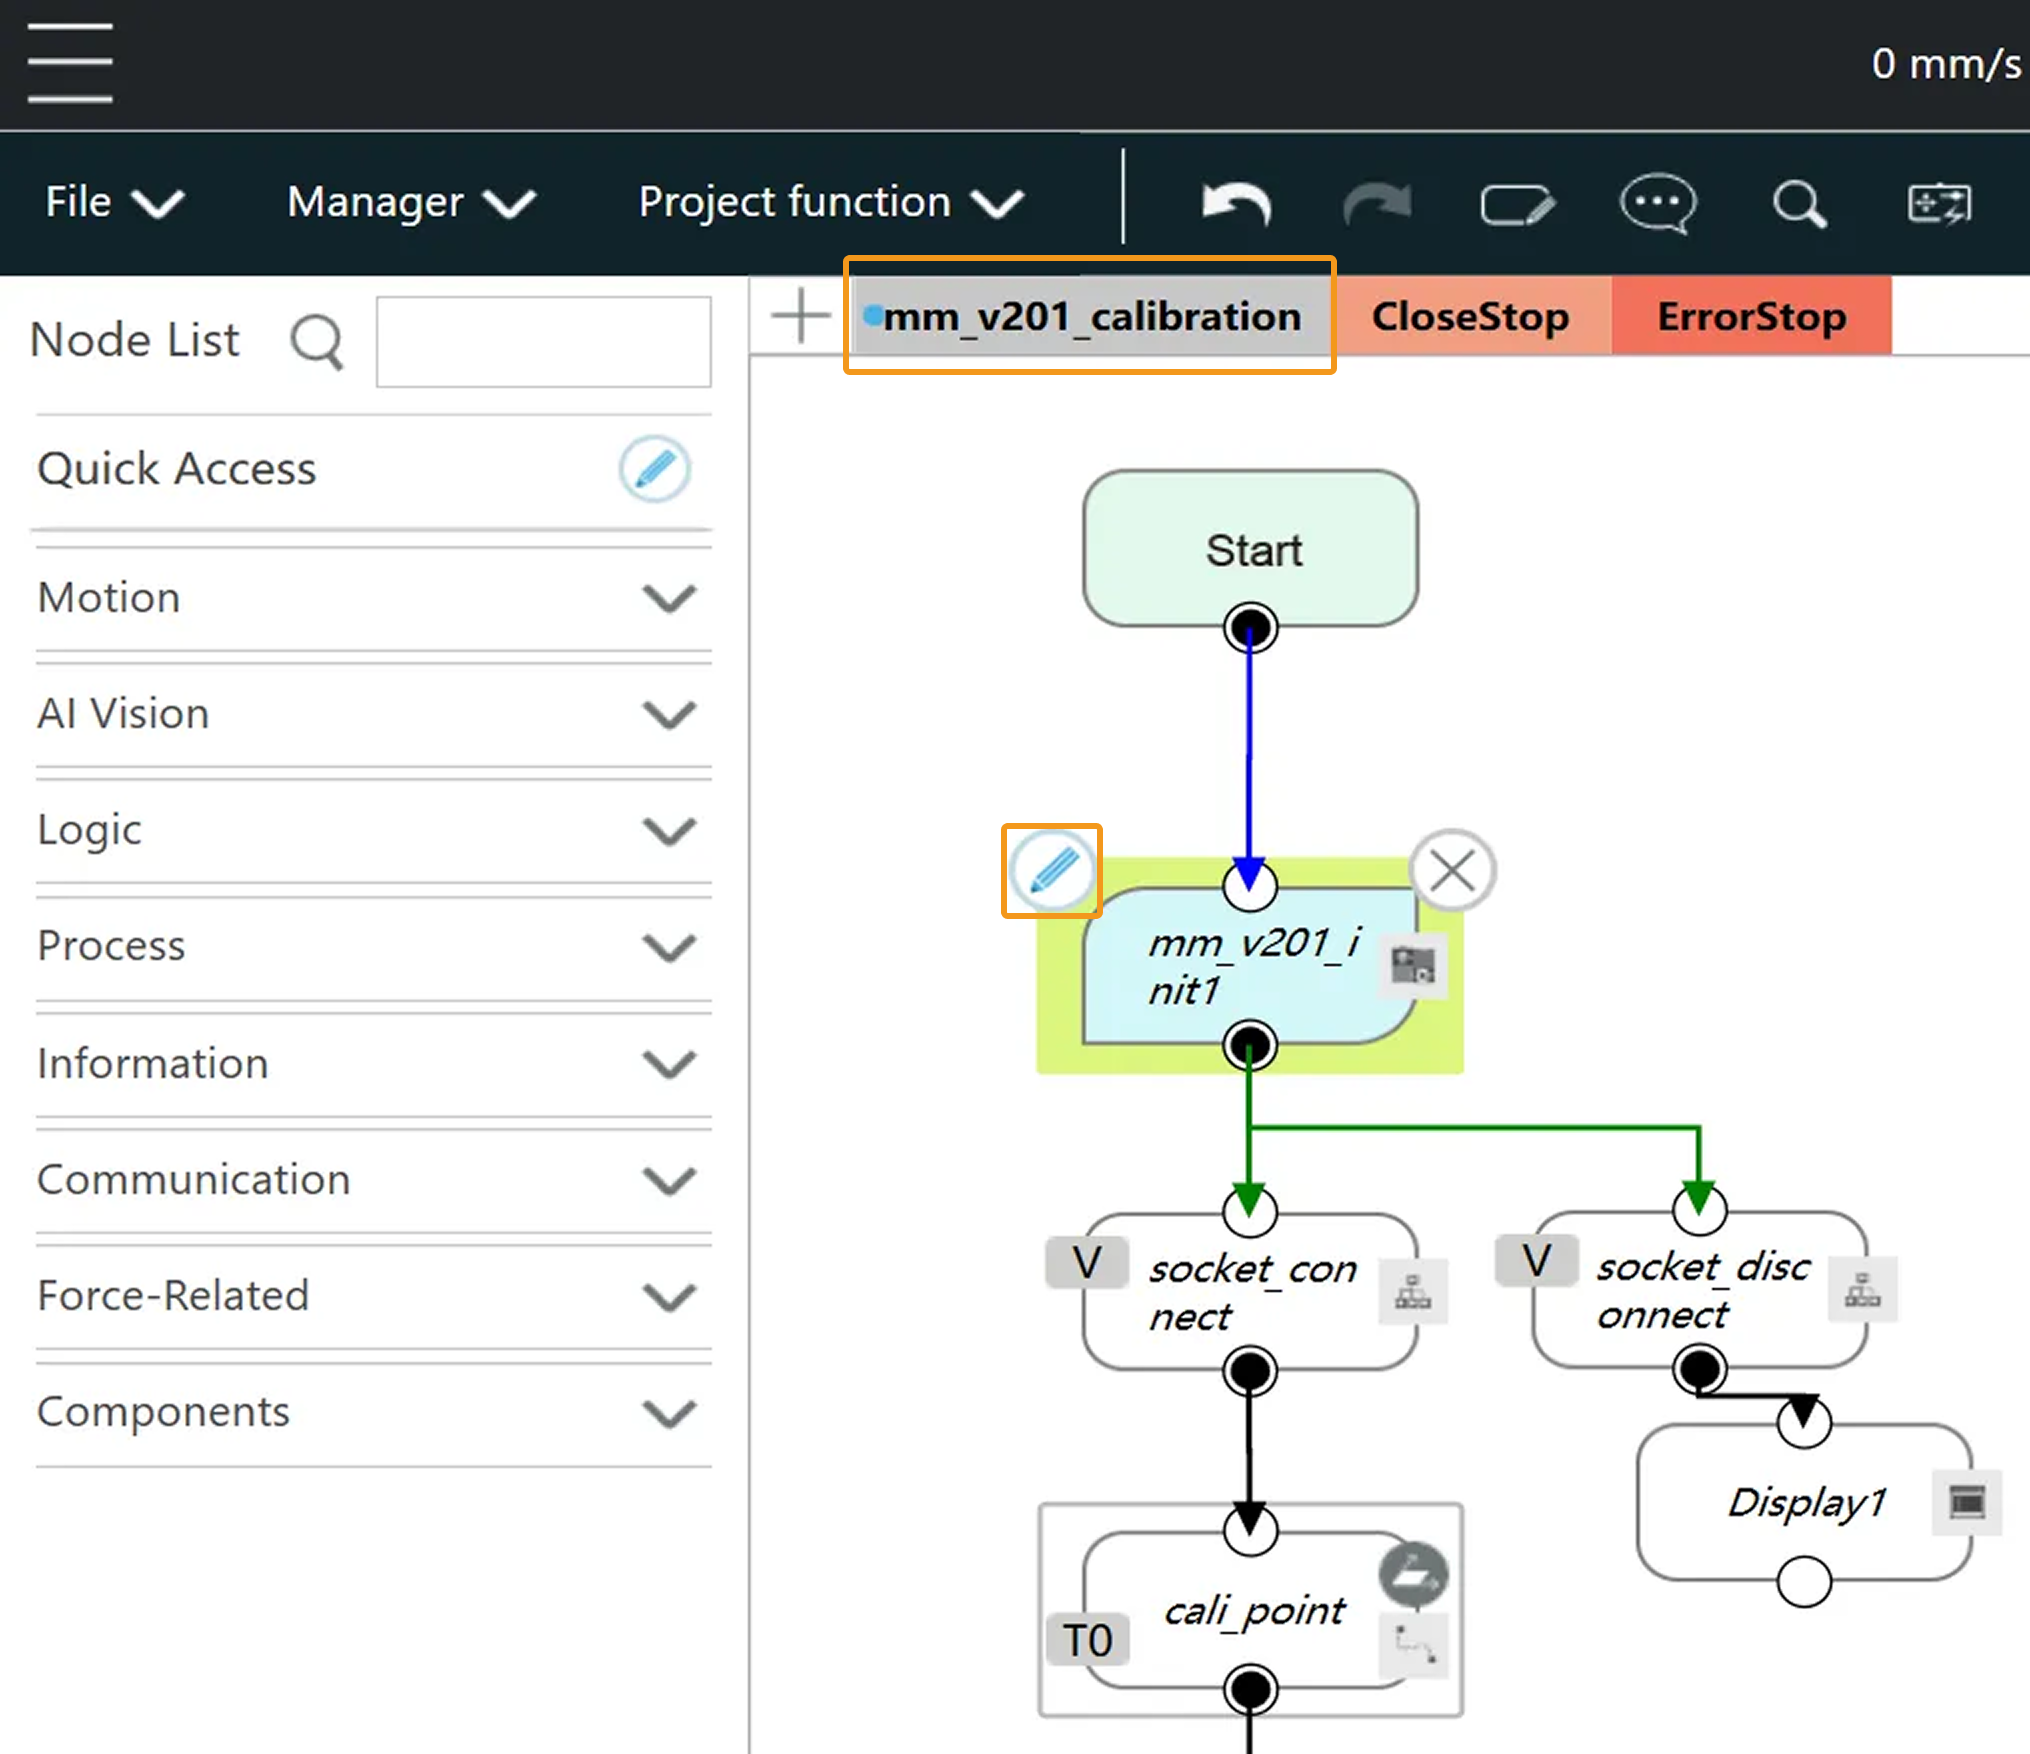Screen dimensions: 2030x1754
Task: Open the Project function menu
Action: click(x=830, y=203)
